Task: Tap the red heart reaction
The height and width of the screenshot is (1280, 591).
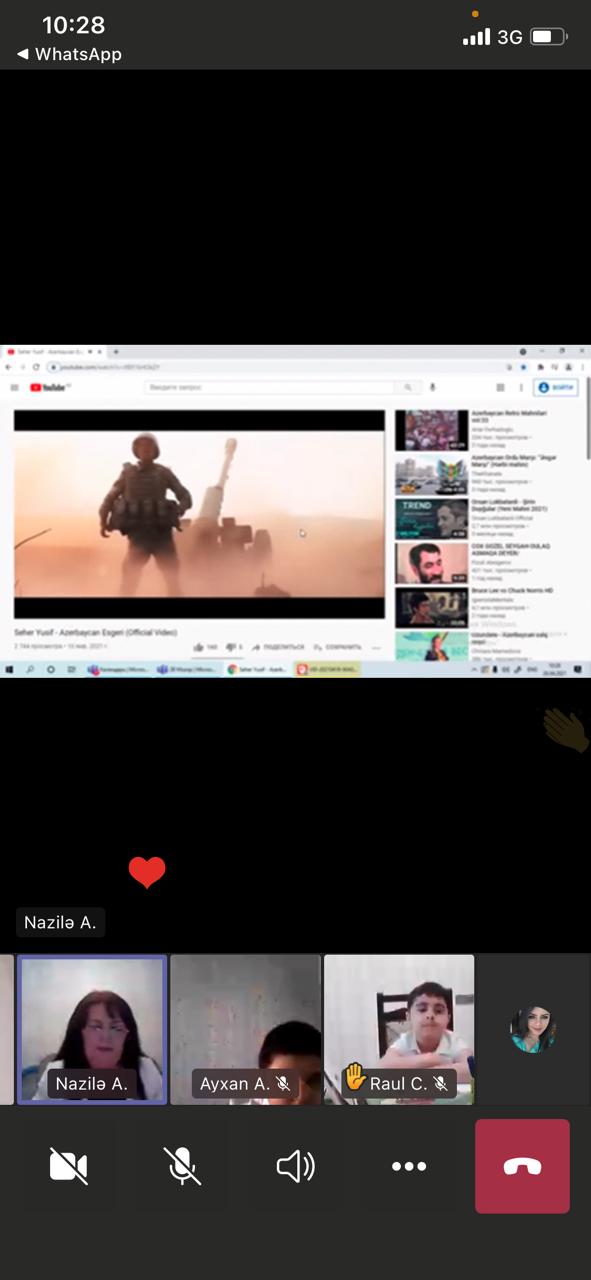Action: click(x=147, y=873)
